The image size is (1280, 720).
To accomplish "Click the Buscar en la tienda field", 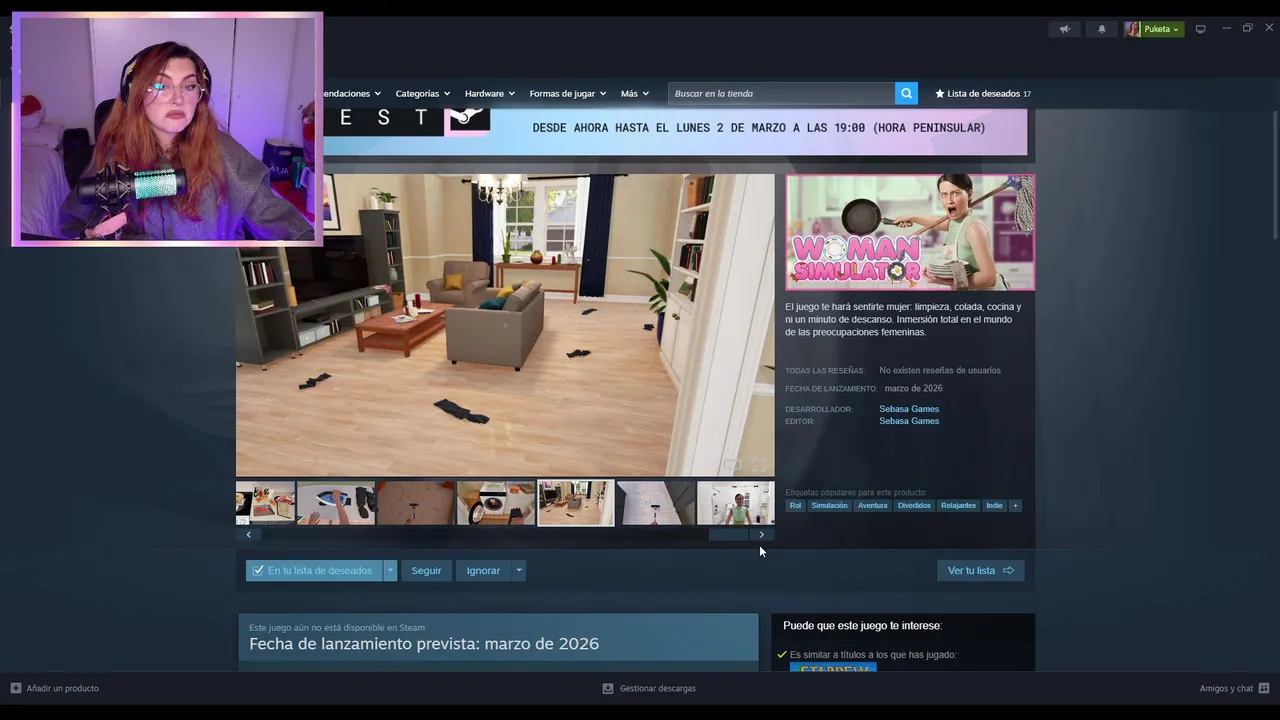I will [x=781, y=93].
